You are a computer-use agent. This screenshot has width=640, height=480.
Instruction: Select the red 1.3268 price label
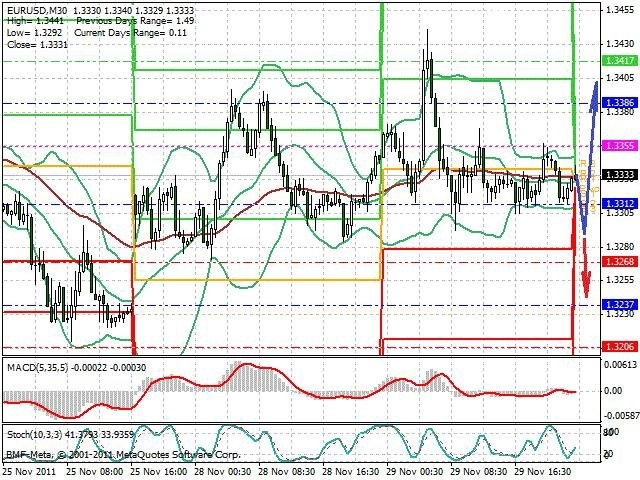[x=620, y=261]
